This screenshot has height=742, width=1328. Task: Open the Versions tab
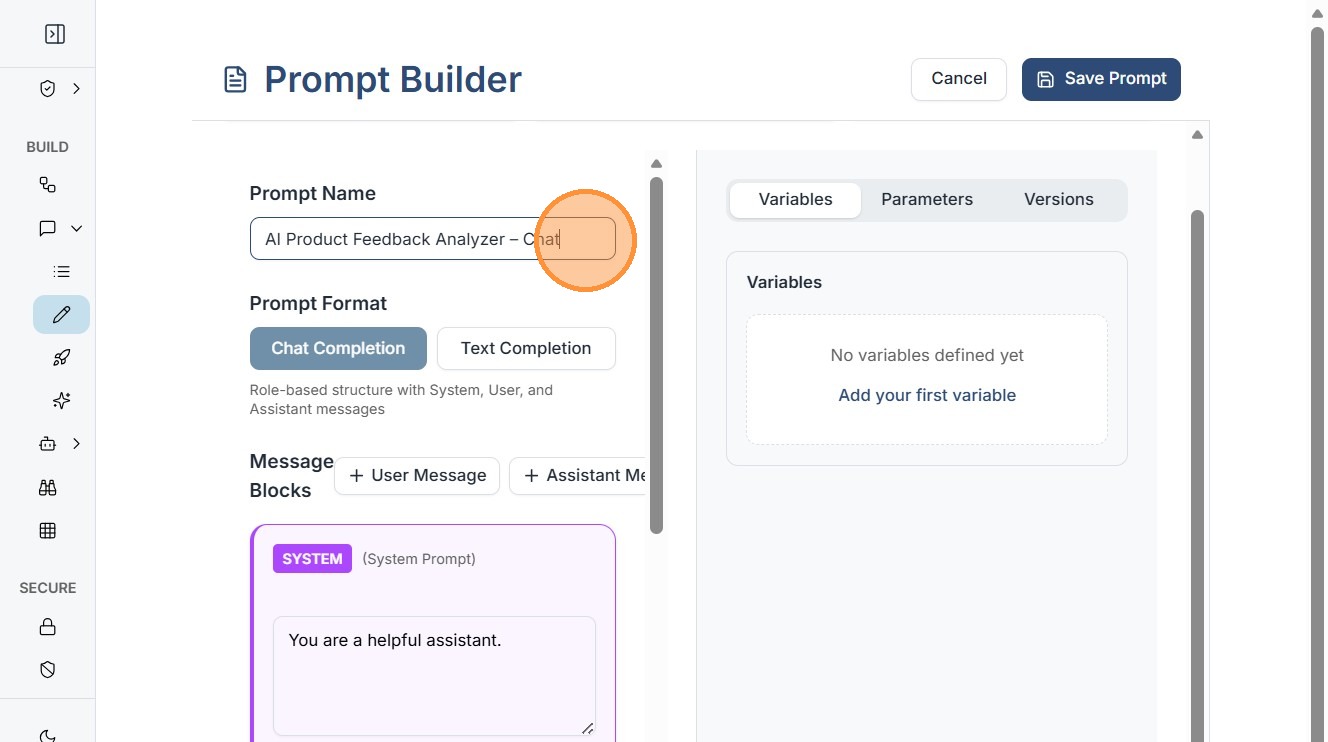click(x=1059, y=199)
